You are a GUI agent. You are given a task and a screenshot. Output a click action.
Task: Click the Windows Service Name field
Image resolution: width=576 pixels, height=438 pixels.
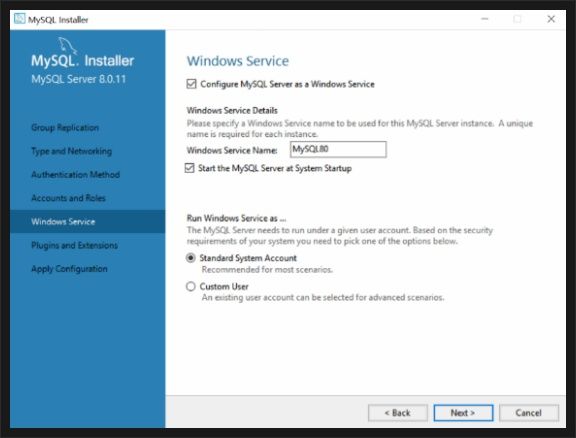[x=338, y=149]
